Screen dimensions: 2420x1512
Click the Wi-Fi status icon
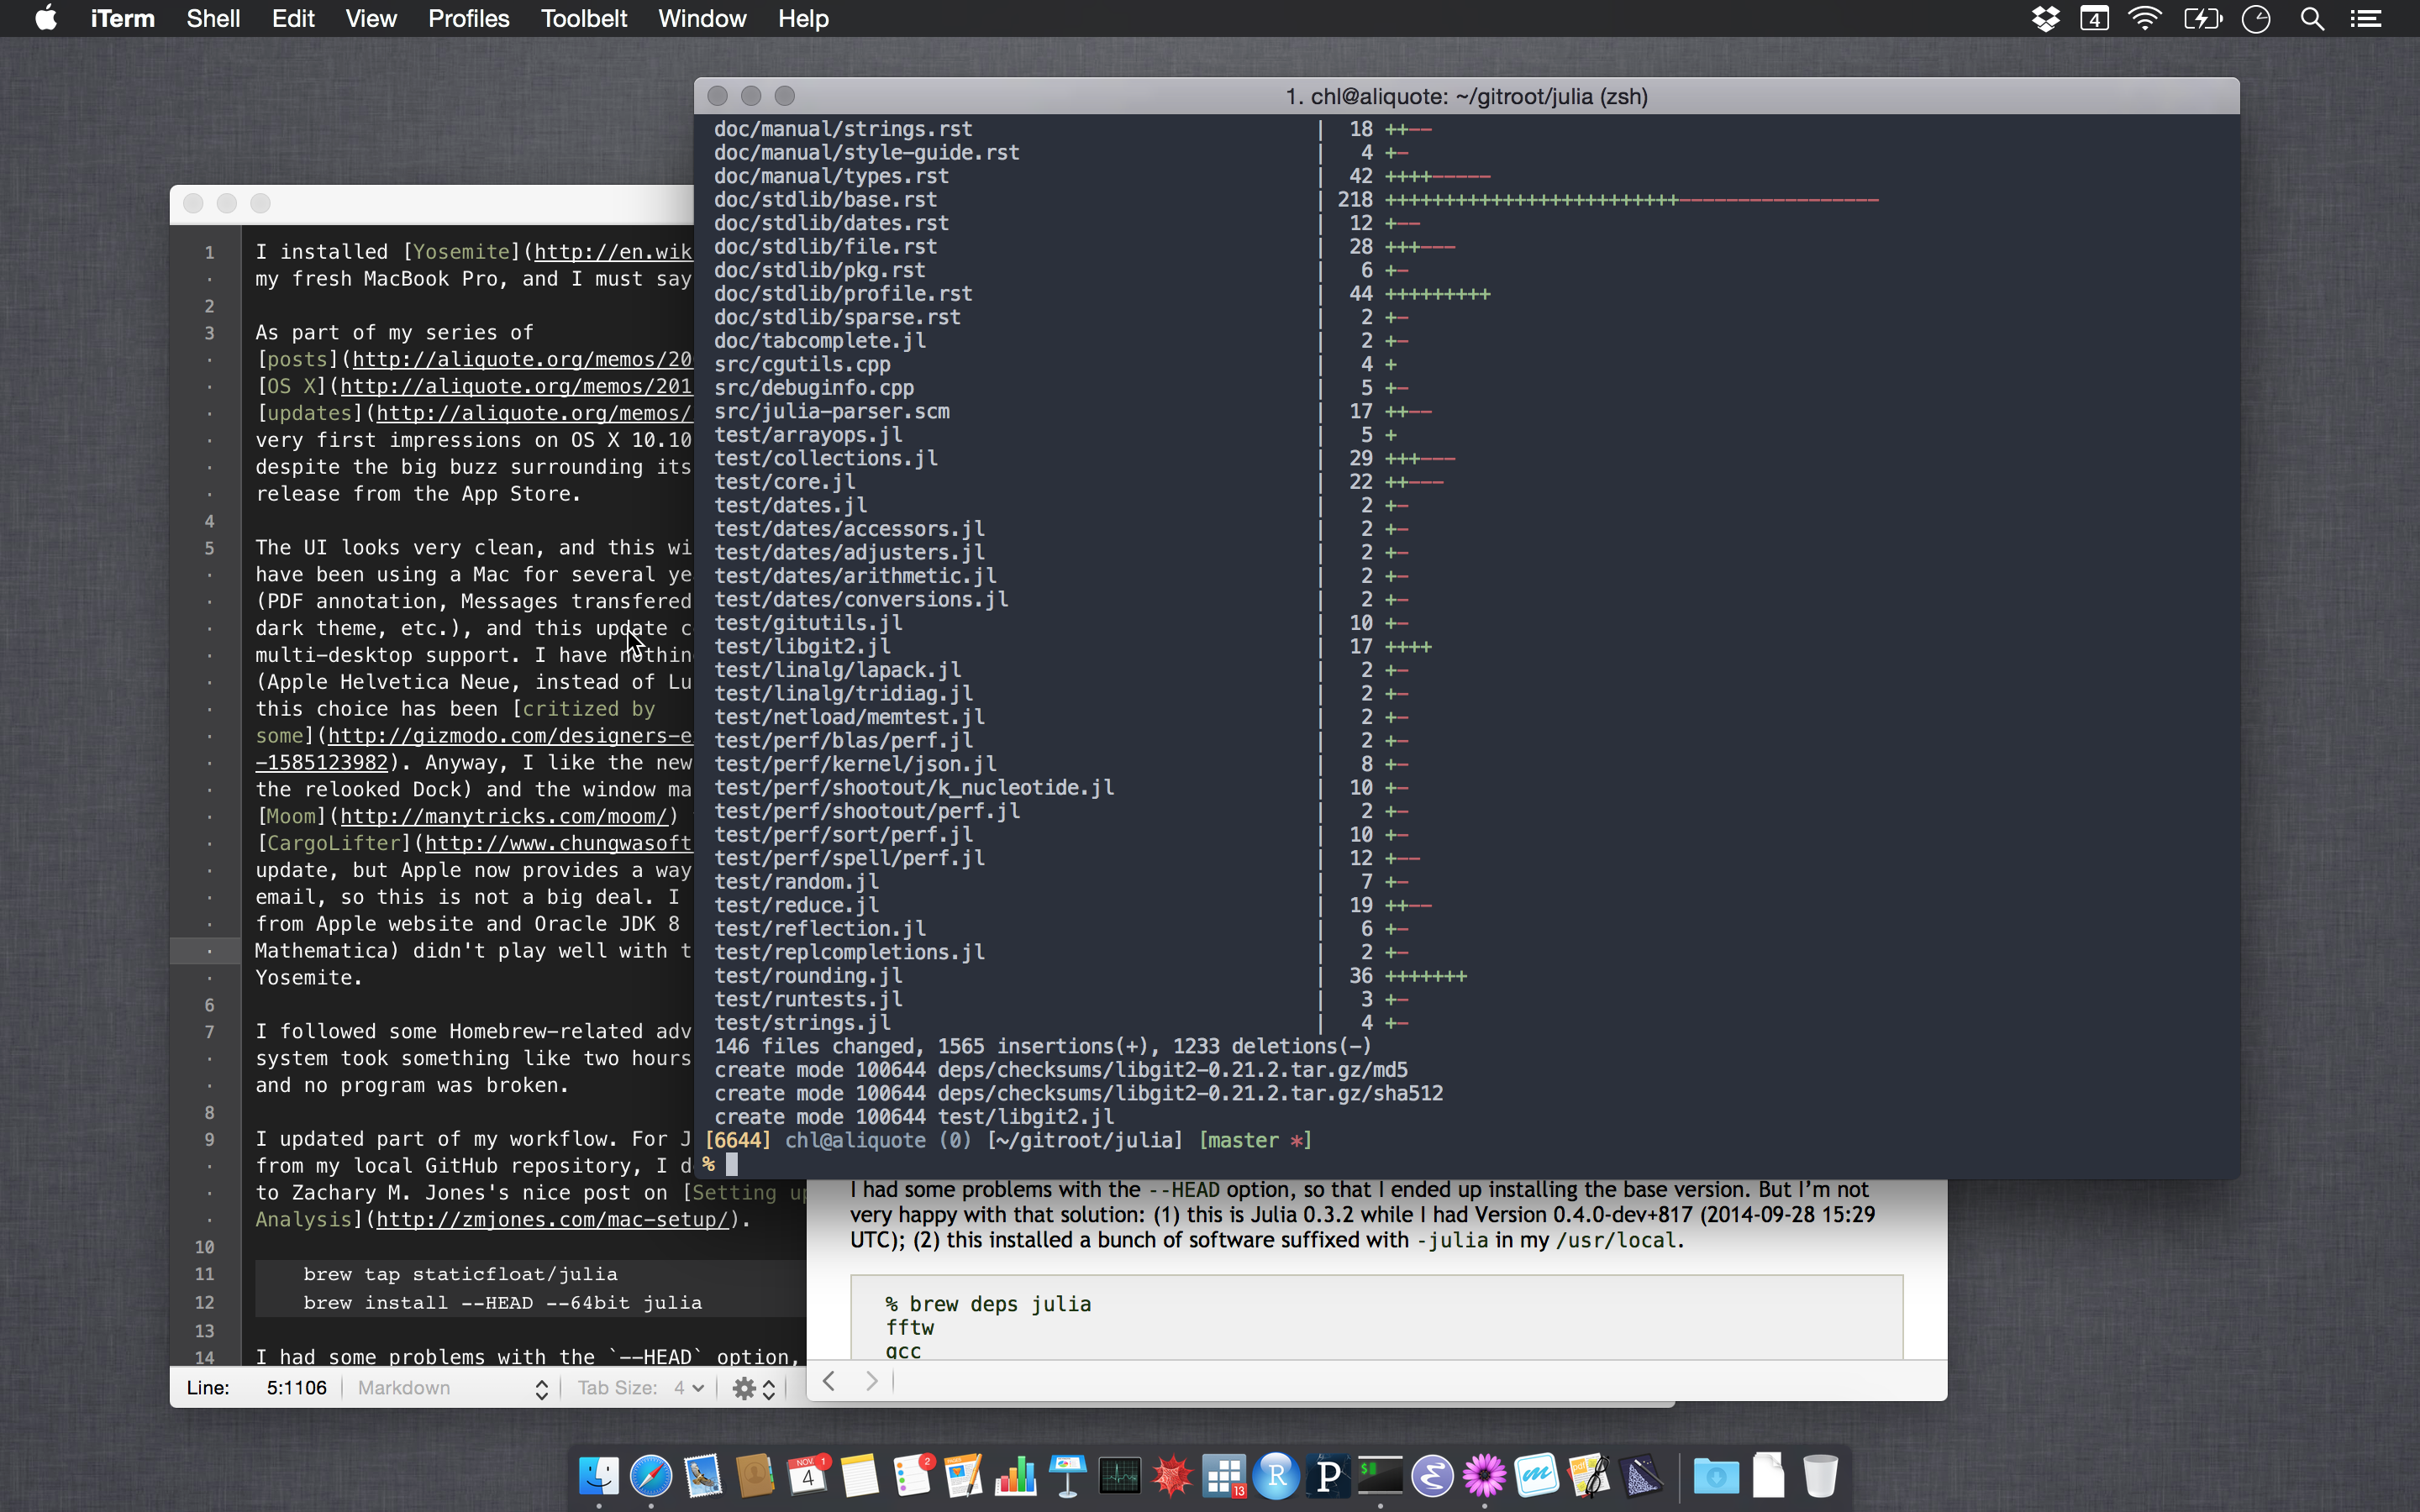[2144, 19]
